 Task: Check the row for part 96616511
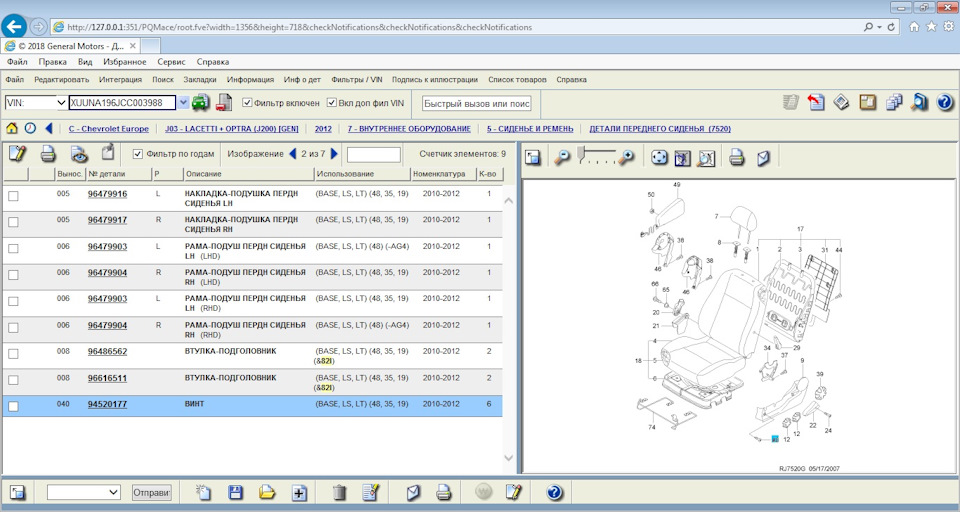13,380
